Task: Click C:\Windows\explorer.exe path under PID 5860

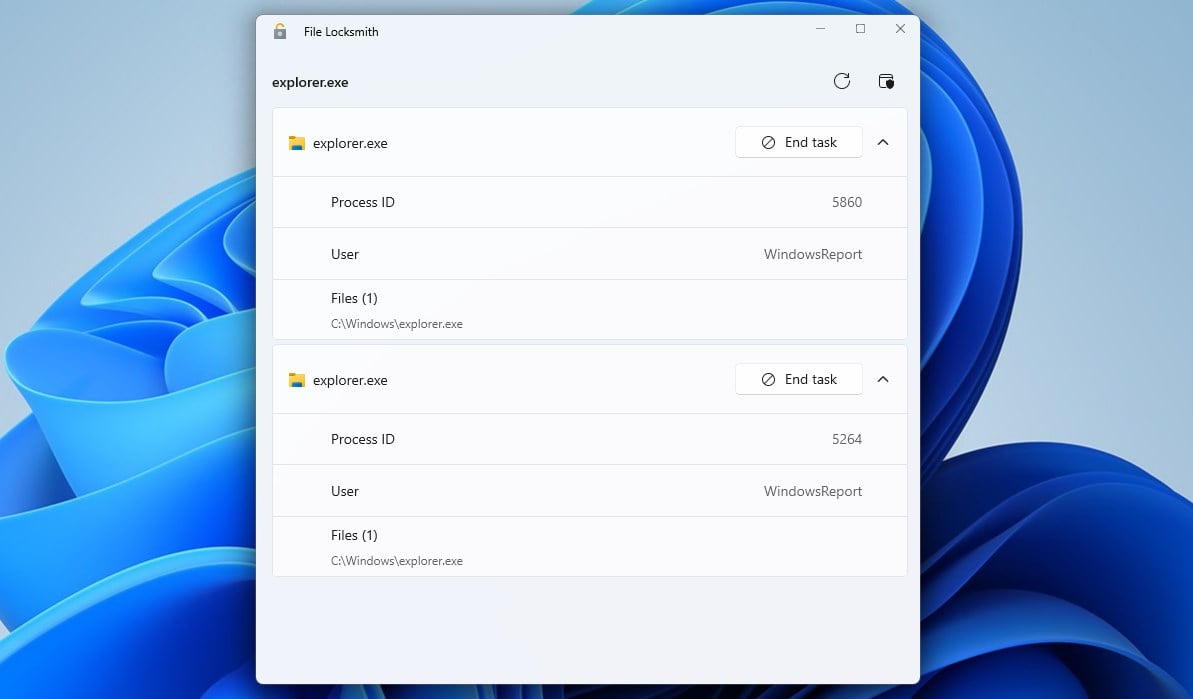Action: click(x=396, y=324)
